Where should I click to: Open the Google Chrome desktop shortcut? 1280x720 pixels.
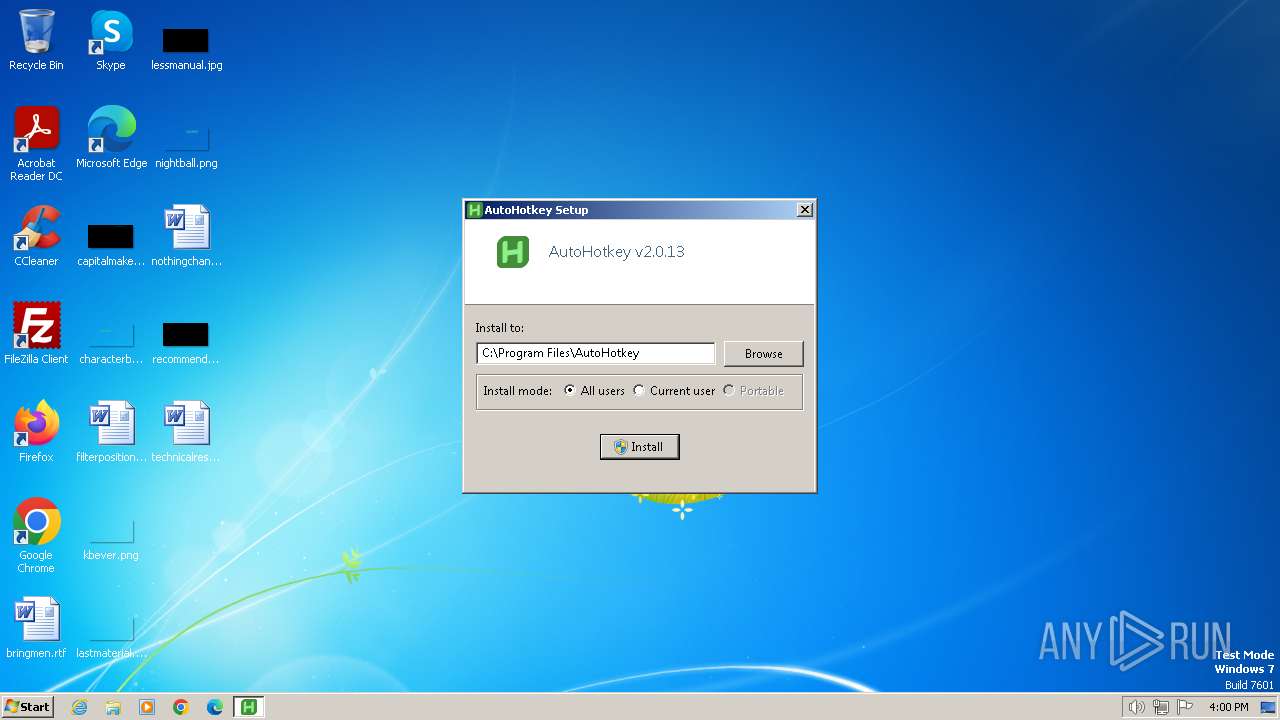coord(36,536)
